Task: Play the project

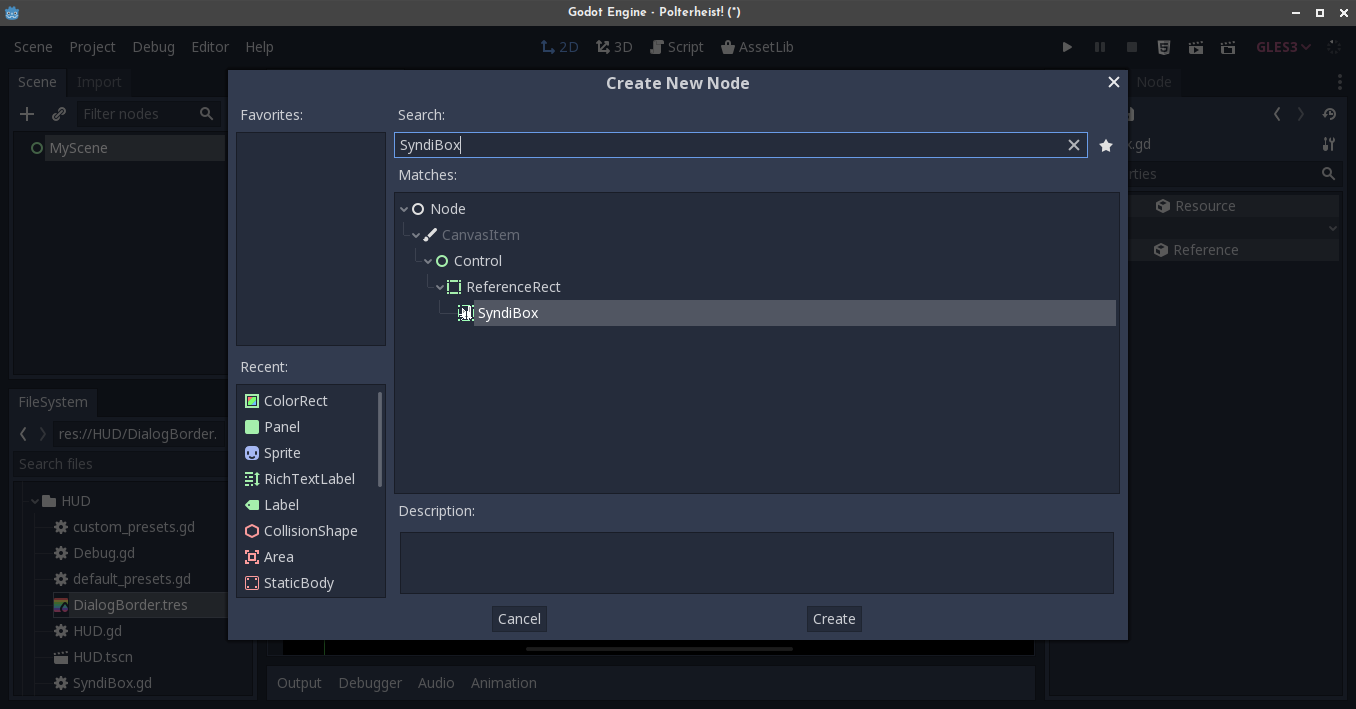Action: click(x=1067, y=47)
